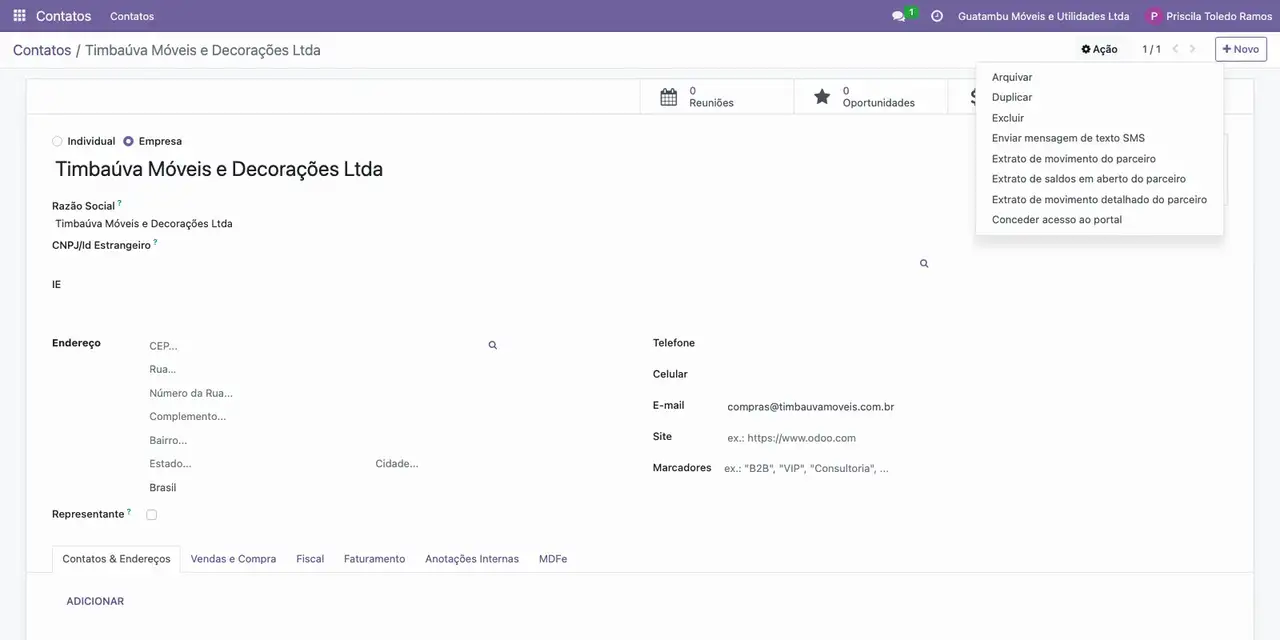The width and height of the screenshot is (1280, 640).
Task: Choose Enviar mensagem de texto SMS
Action: point(1099,138)
